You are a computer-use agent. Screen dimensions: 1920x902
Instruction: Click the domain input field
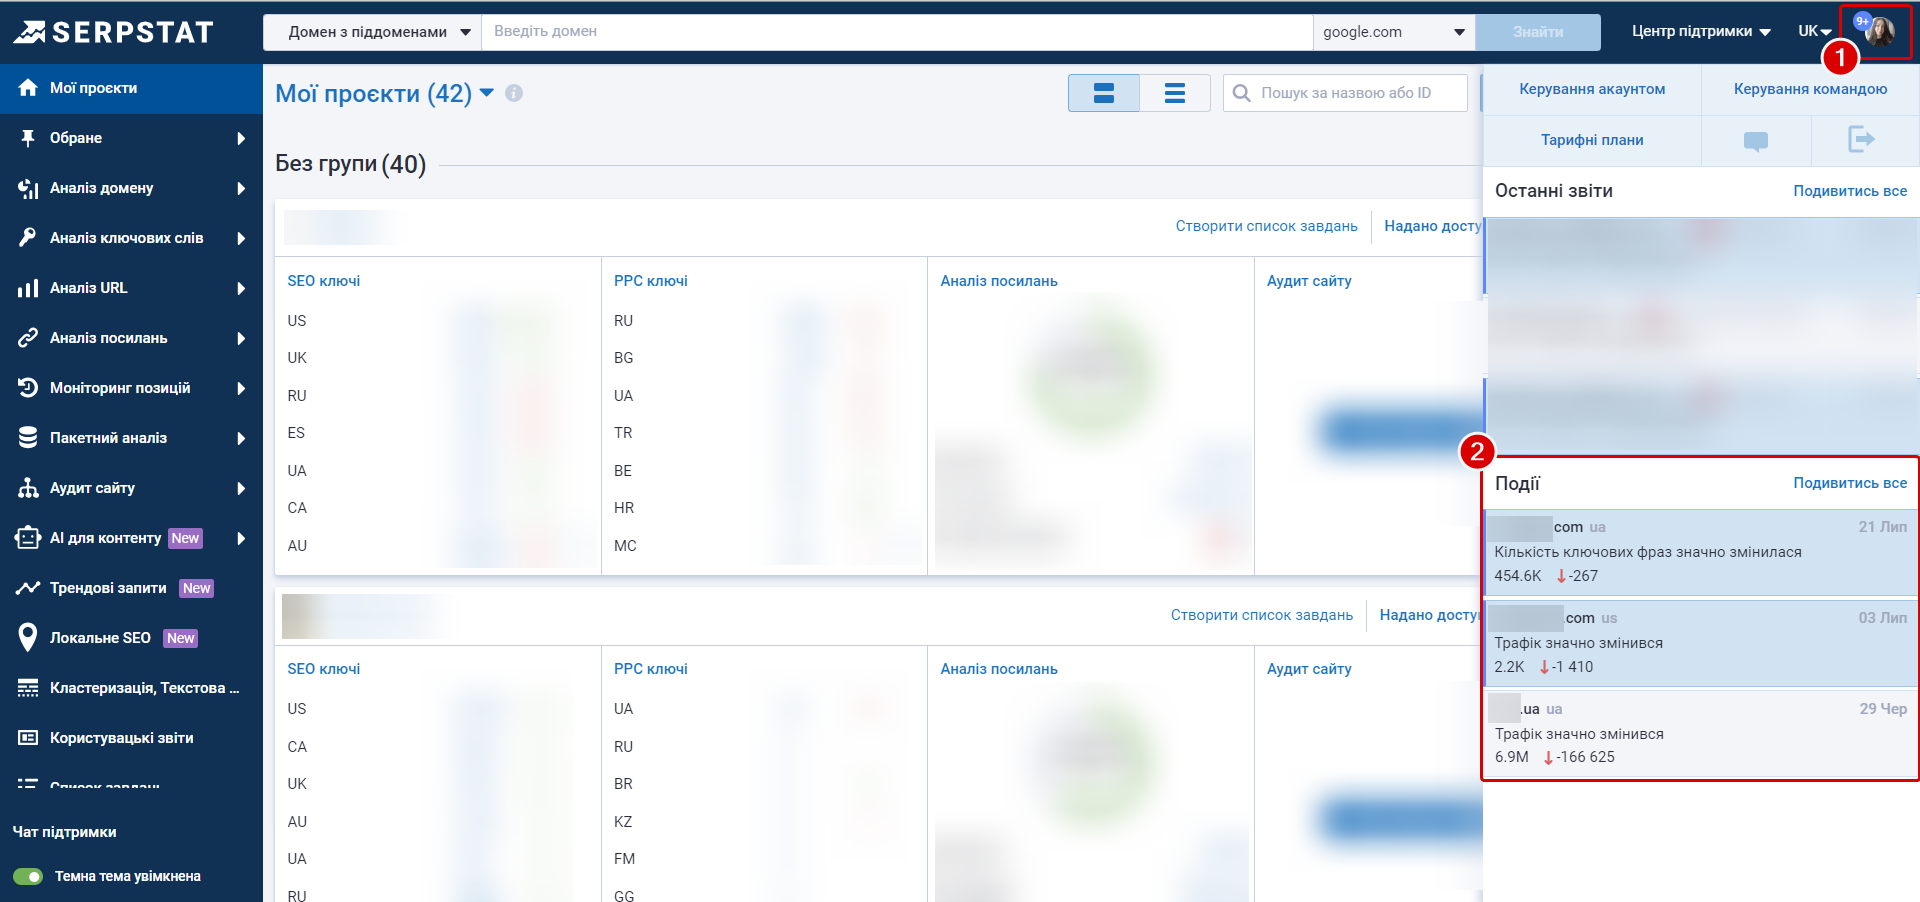[896, 32]
